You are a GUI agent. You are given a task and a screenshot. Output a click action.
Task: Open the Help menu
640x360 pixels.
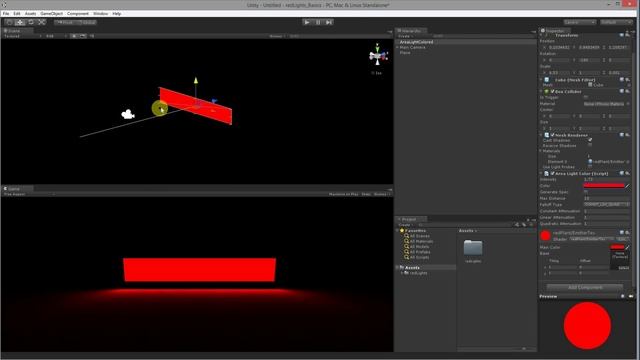pos(117,13)
